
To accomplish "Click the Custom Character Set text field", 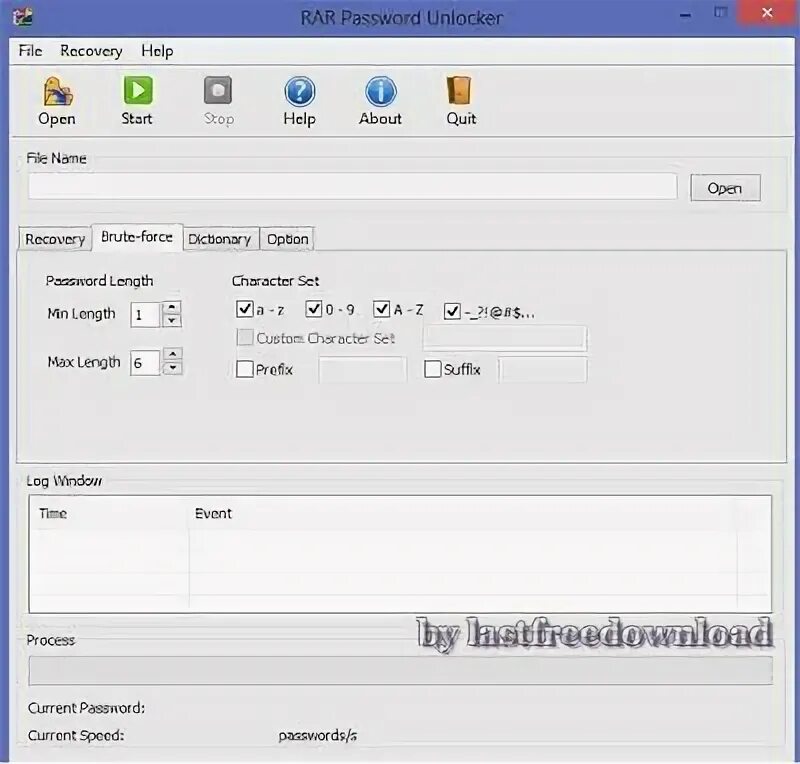I will (505, 338).
